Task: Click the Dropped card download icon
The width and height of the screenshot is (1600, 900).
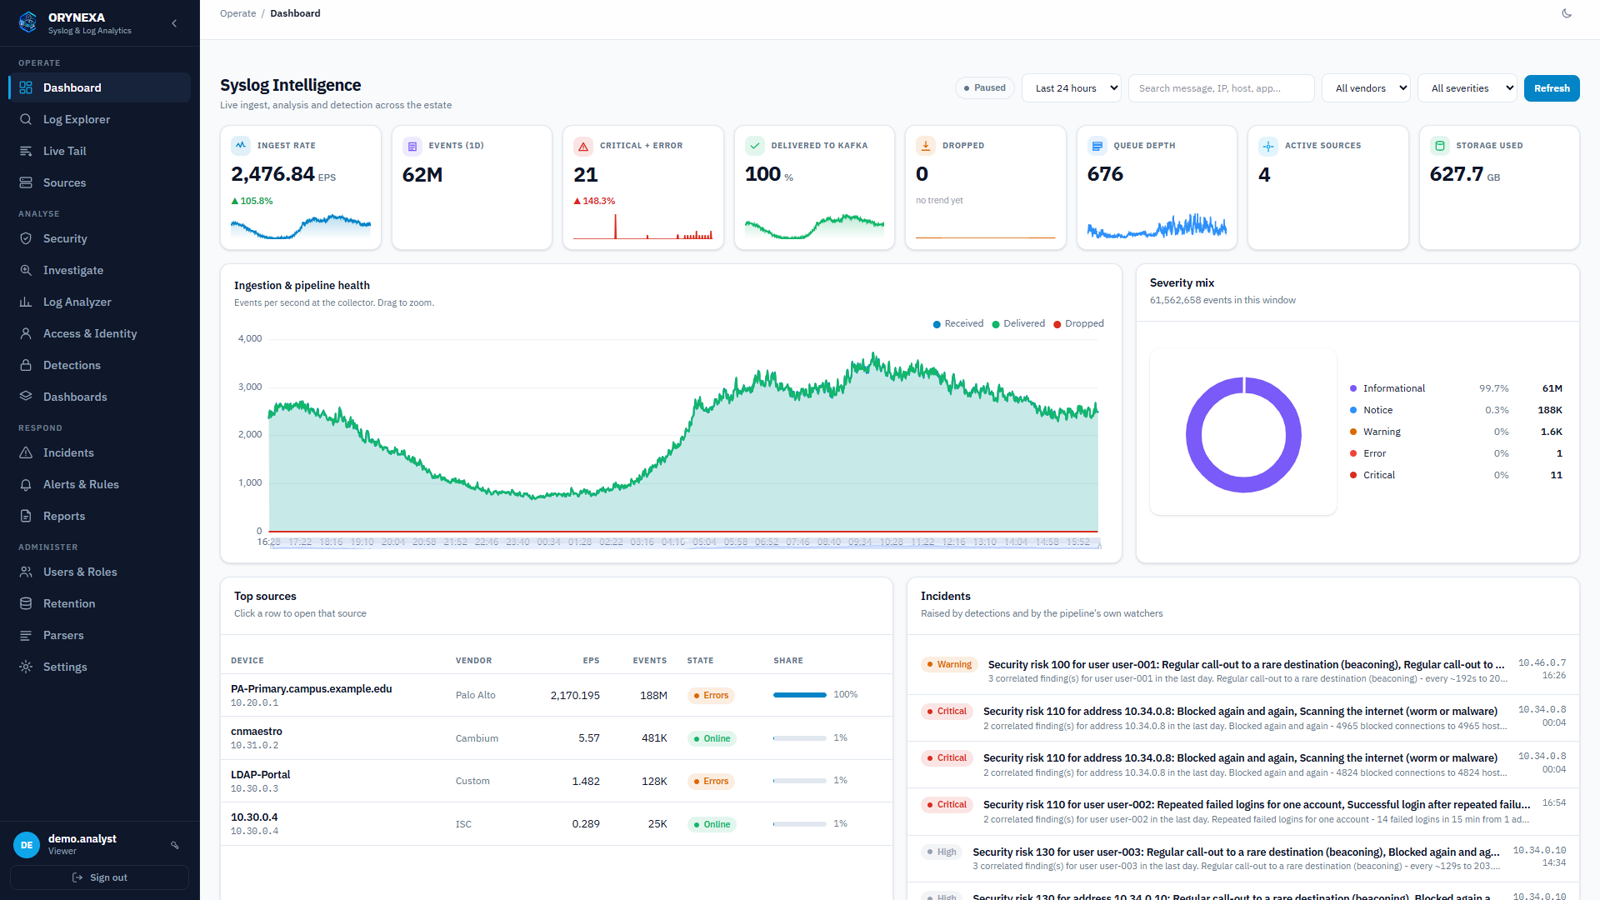Action: tap(926, 146)
